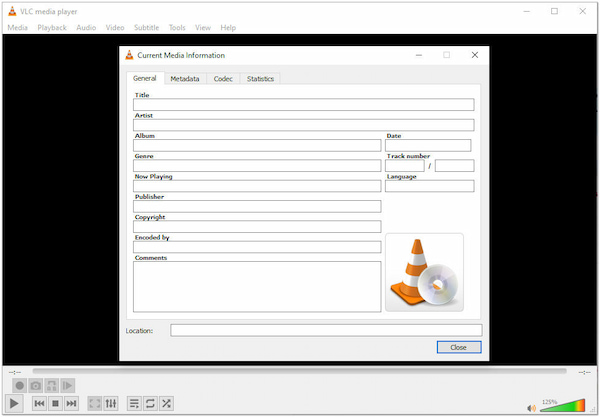Toggle fullscreen video mode icon

(95, 403)
